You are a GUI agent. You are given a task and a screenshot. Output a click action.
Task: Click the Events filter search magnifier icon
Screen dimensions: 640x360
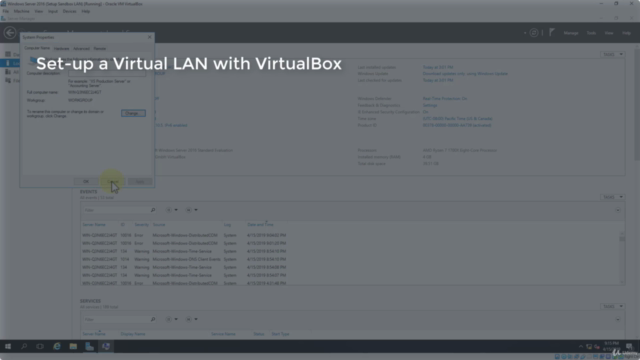click(x=153, y=210)
